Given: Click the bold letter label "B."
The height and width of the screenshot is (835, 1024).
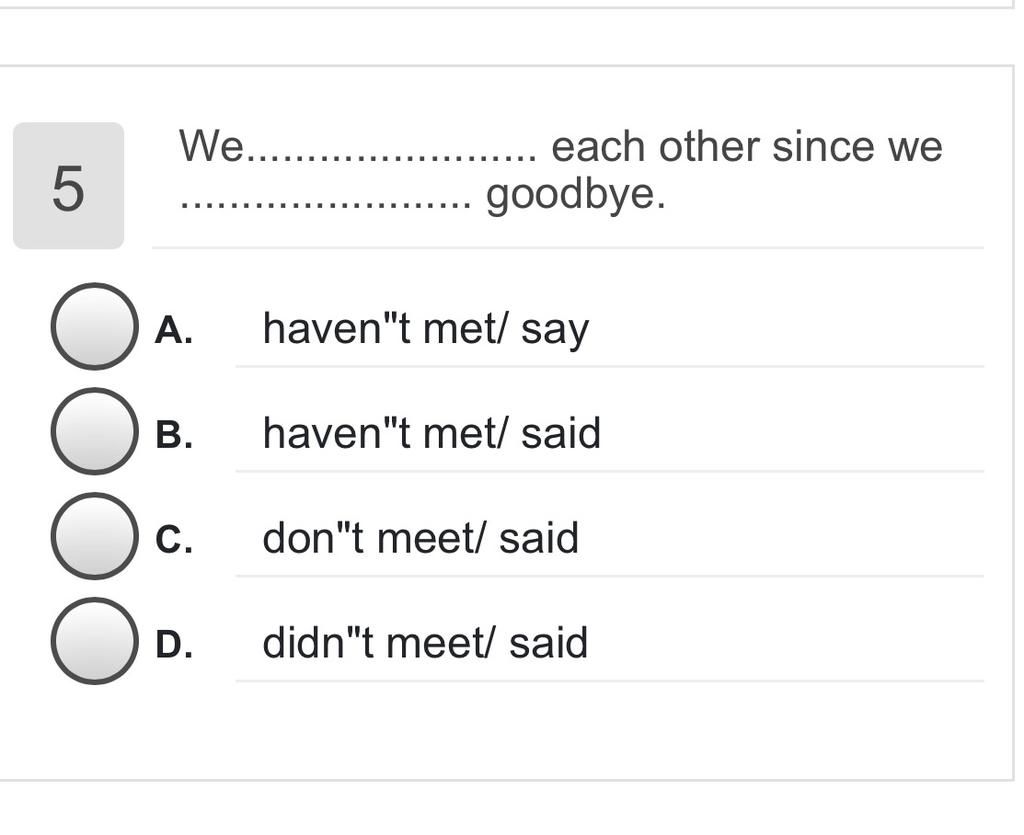Looking at the screenshot, I should pos(174,434).
